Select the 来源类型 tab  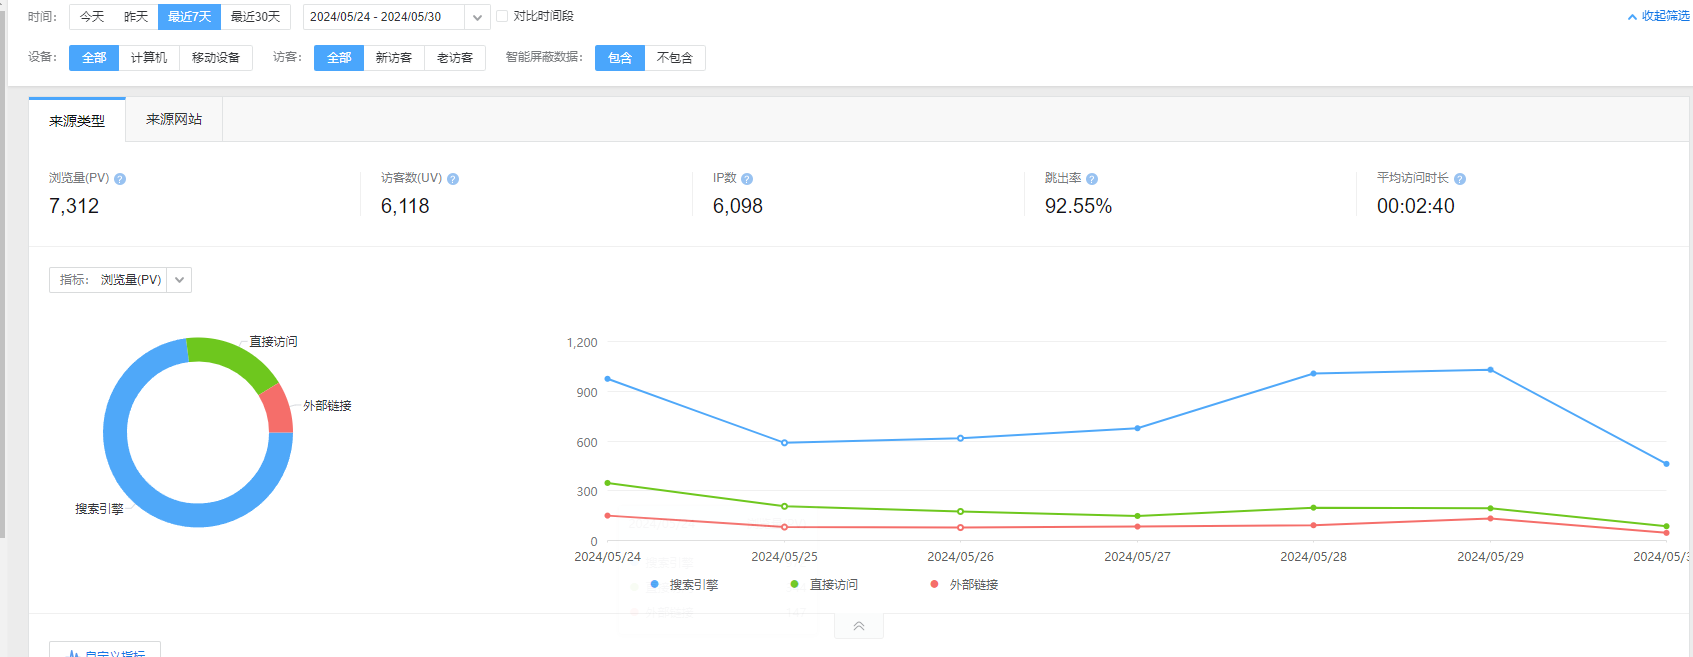(x=77, y=121)
